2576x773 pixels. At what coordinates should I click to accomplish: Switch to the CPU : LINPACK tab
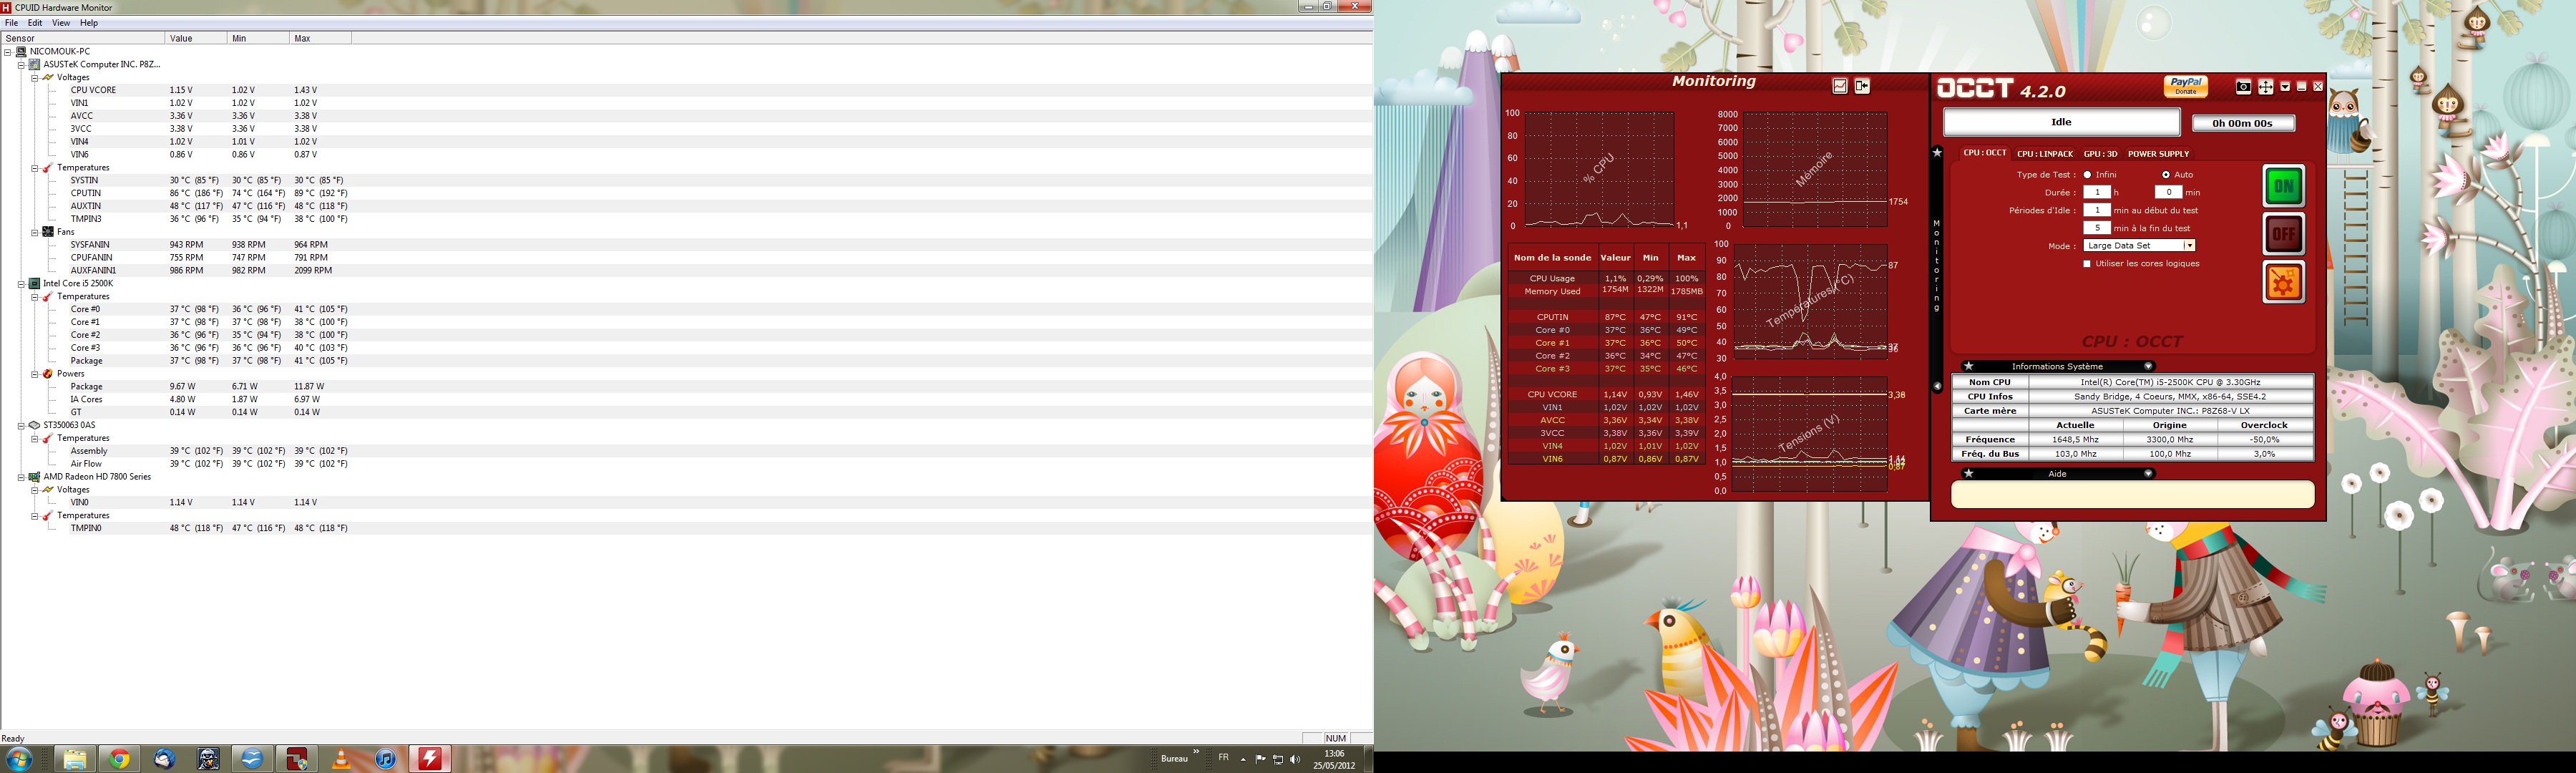coord(2044,154)
